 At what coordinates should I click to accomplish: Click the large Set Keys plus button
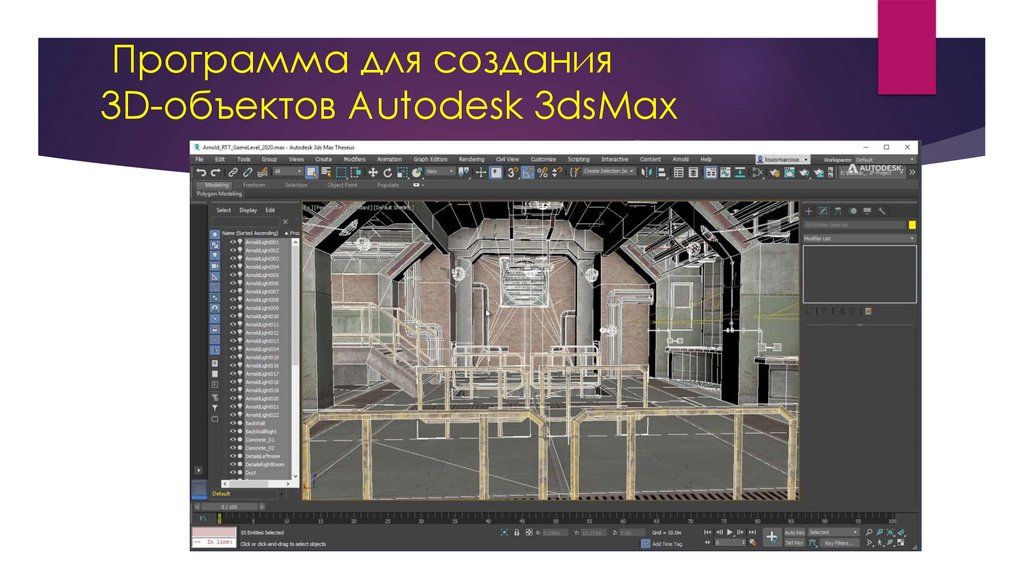click(x=771, y=537)
